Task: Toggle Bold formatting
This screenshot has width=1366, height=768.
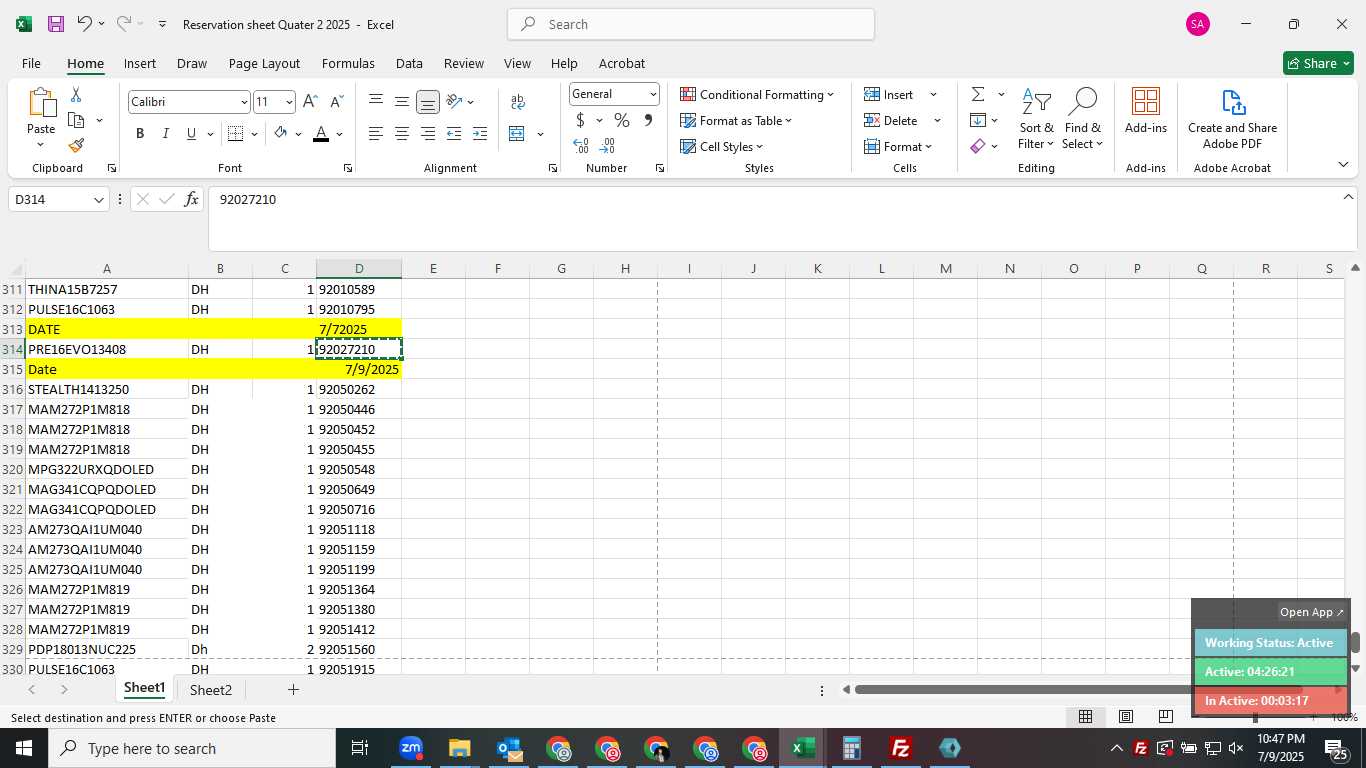Action: pyautogui.click(x=140, y=133)
